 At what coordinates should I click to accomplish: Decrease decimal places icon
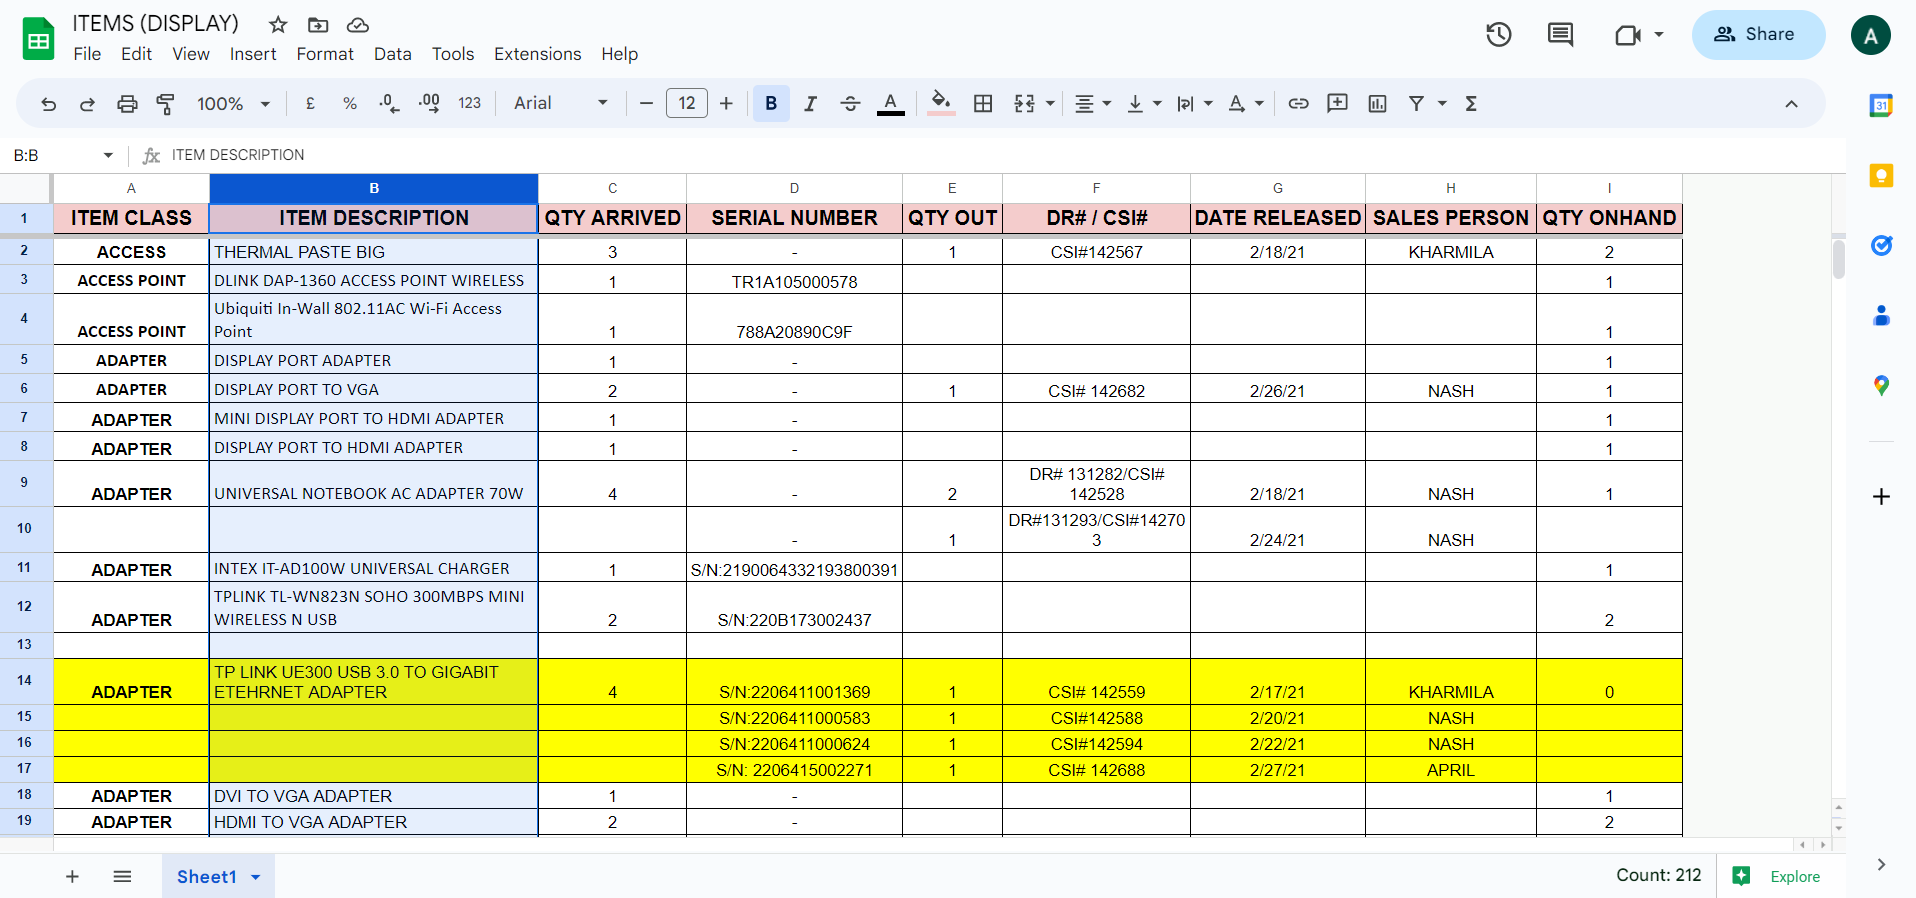pos(389,103)
